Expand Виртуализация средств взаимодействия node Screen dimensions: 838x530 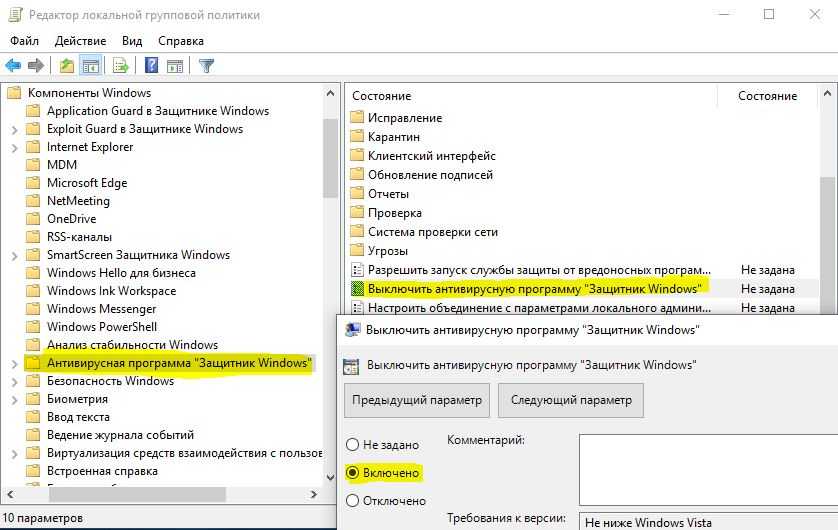pyautogui.click(x=14, y=454)
